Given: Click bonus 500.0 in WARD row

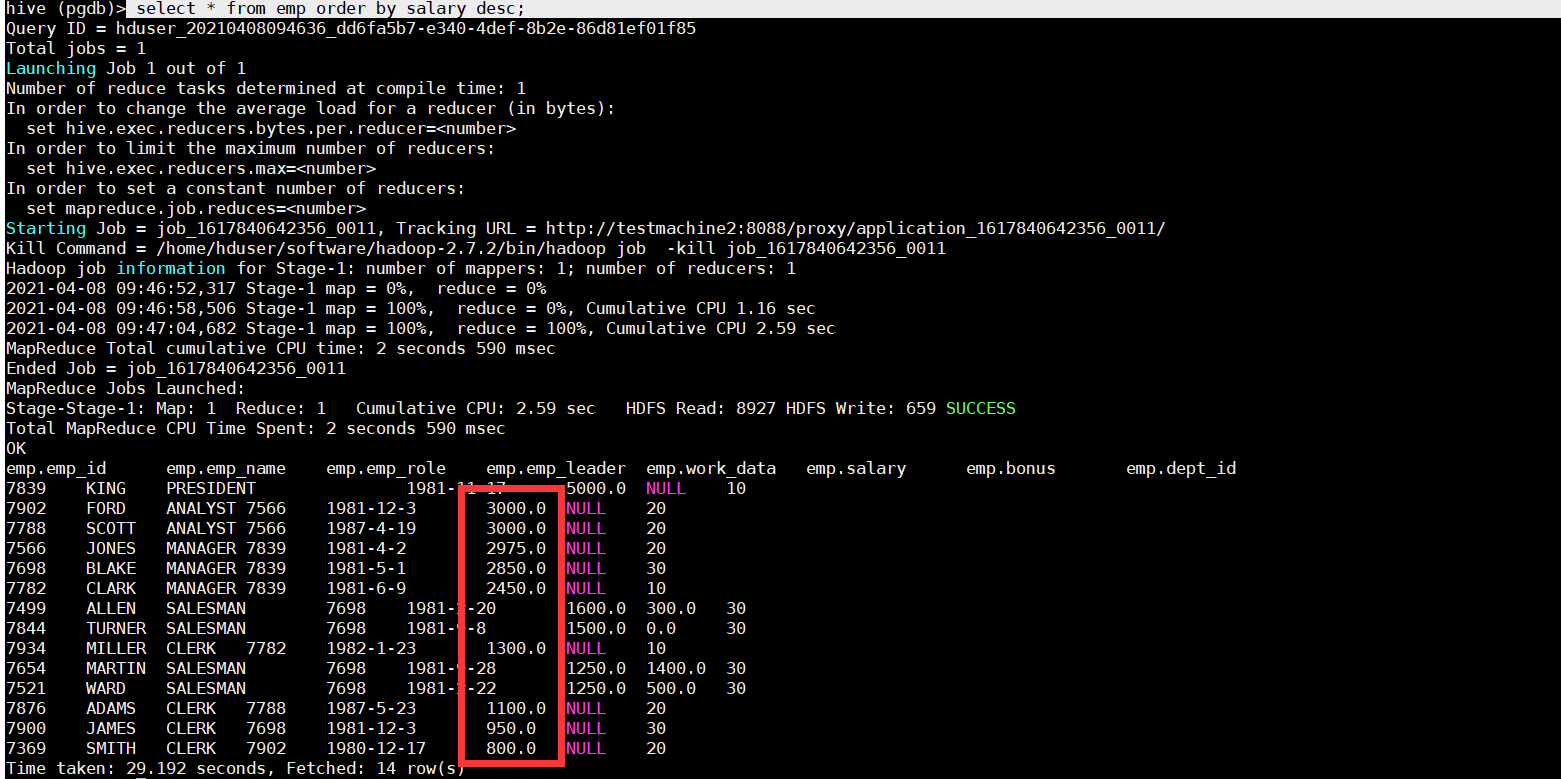Looking at the screenshot, I should click(x=671, y=688).
